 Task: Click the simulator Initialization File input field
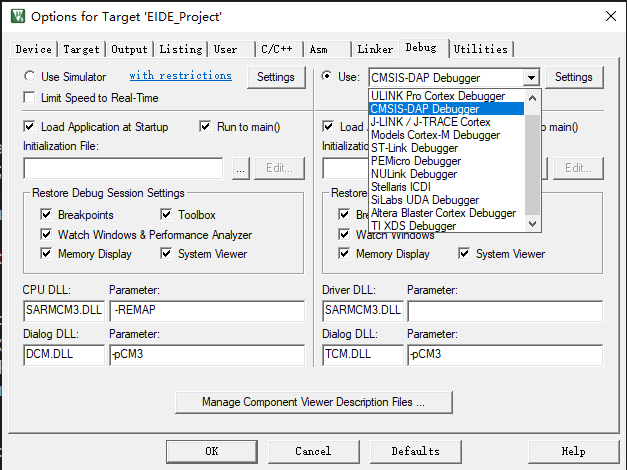(x=123, y=168)
